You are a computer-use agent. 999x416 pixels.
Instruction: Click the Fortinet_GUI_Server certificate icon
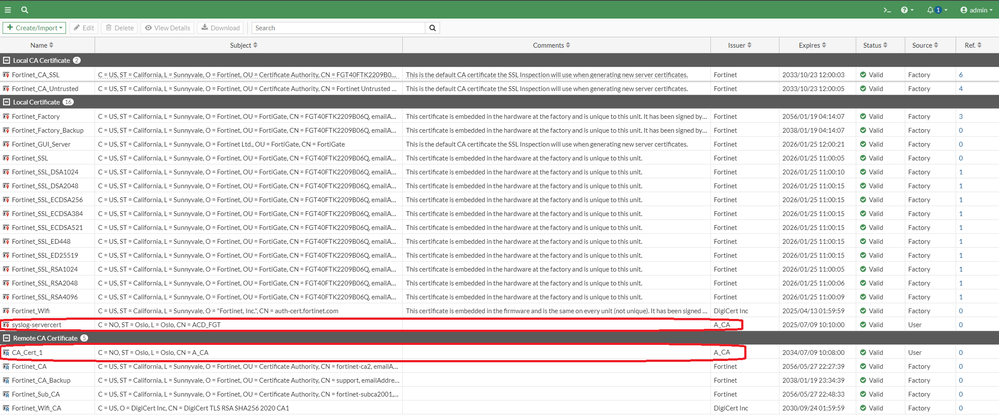coord(6,145)
